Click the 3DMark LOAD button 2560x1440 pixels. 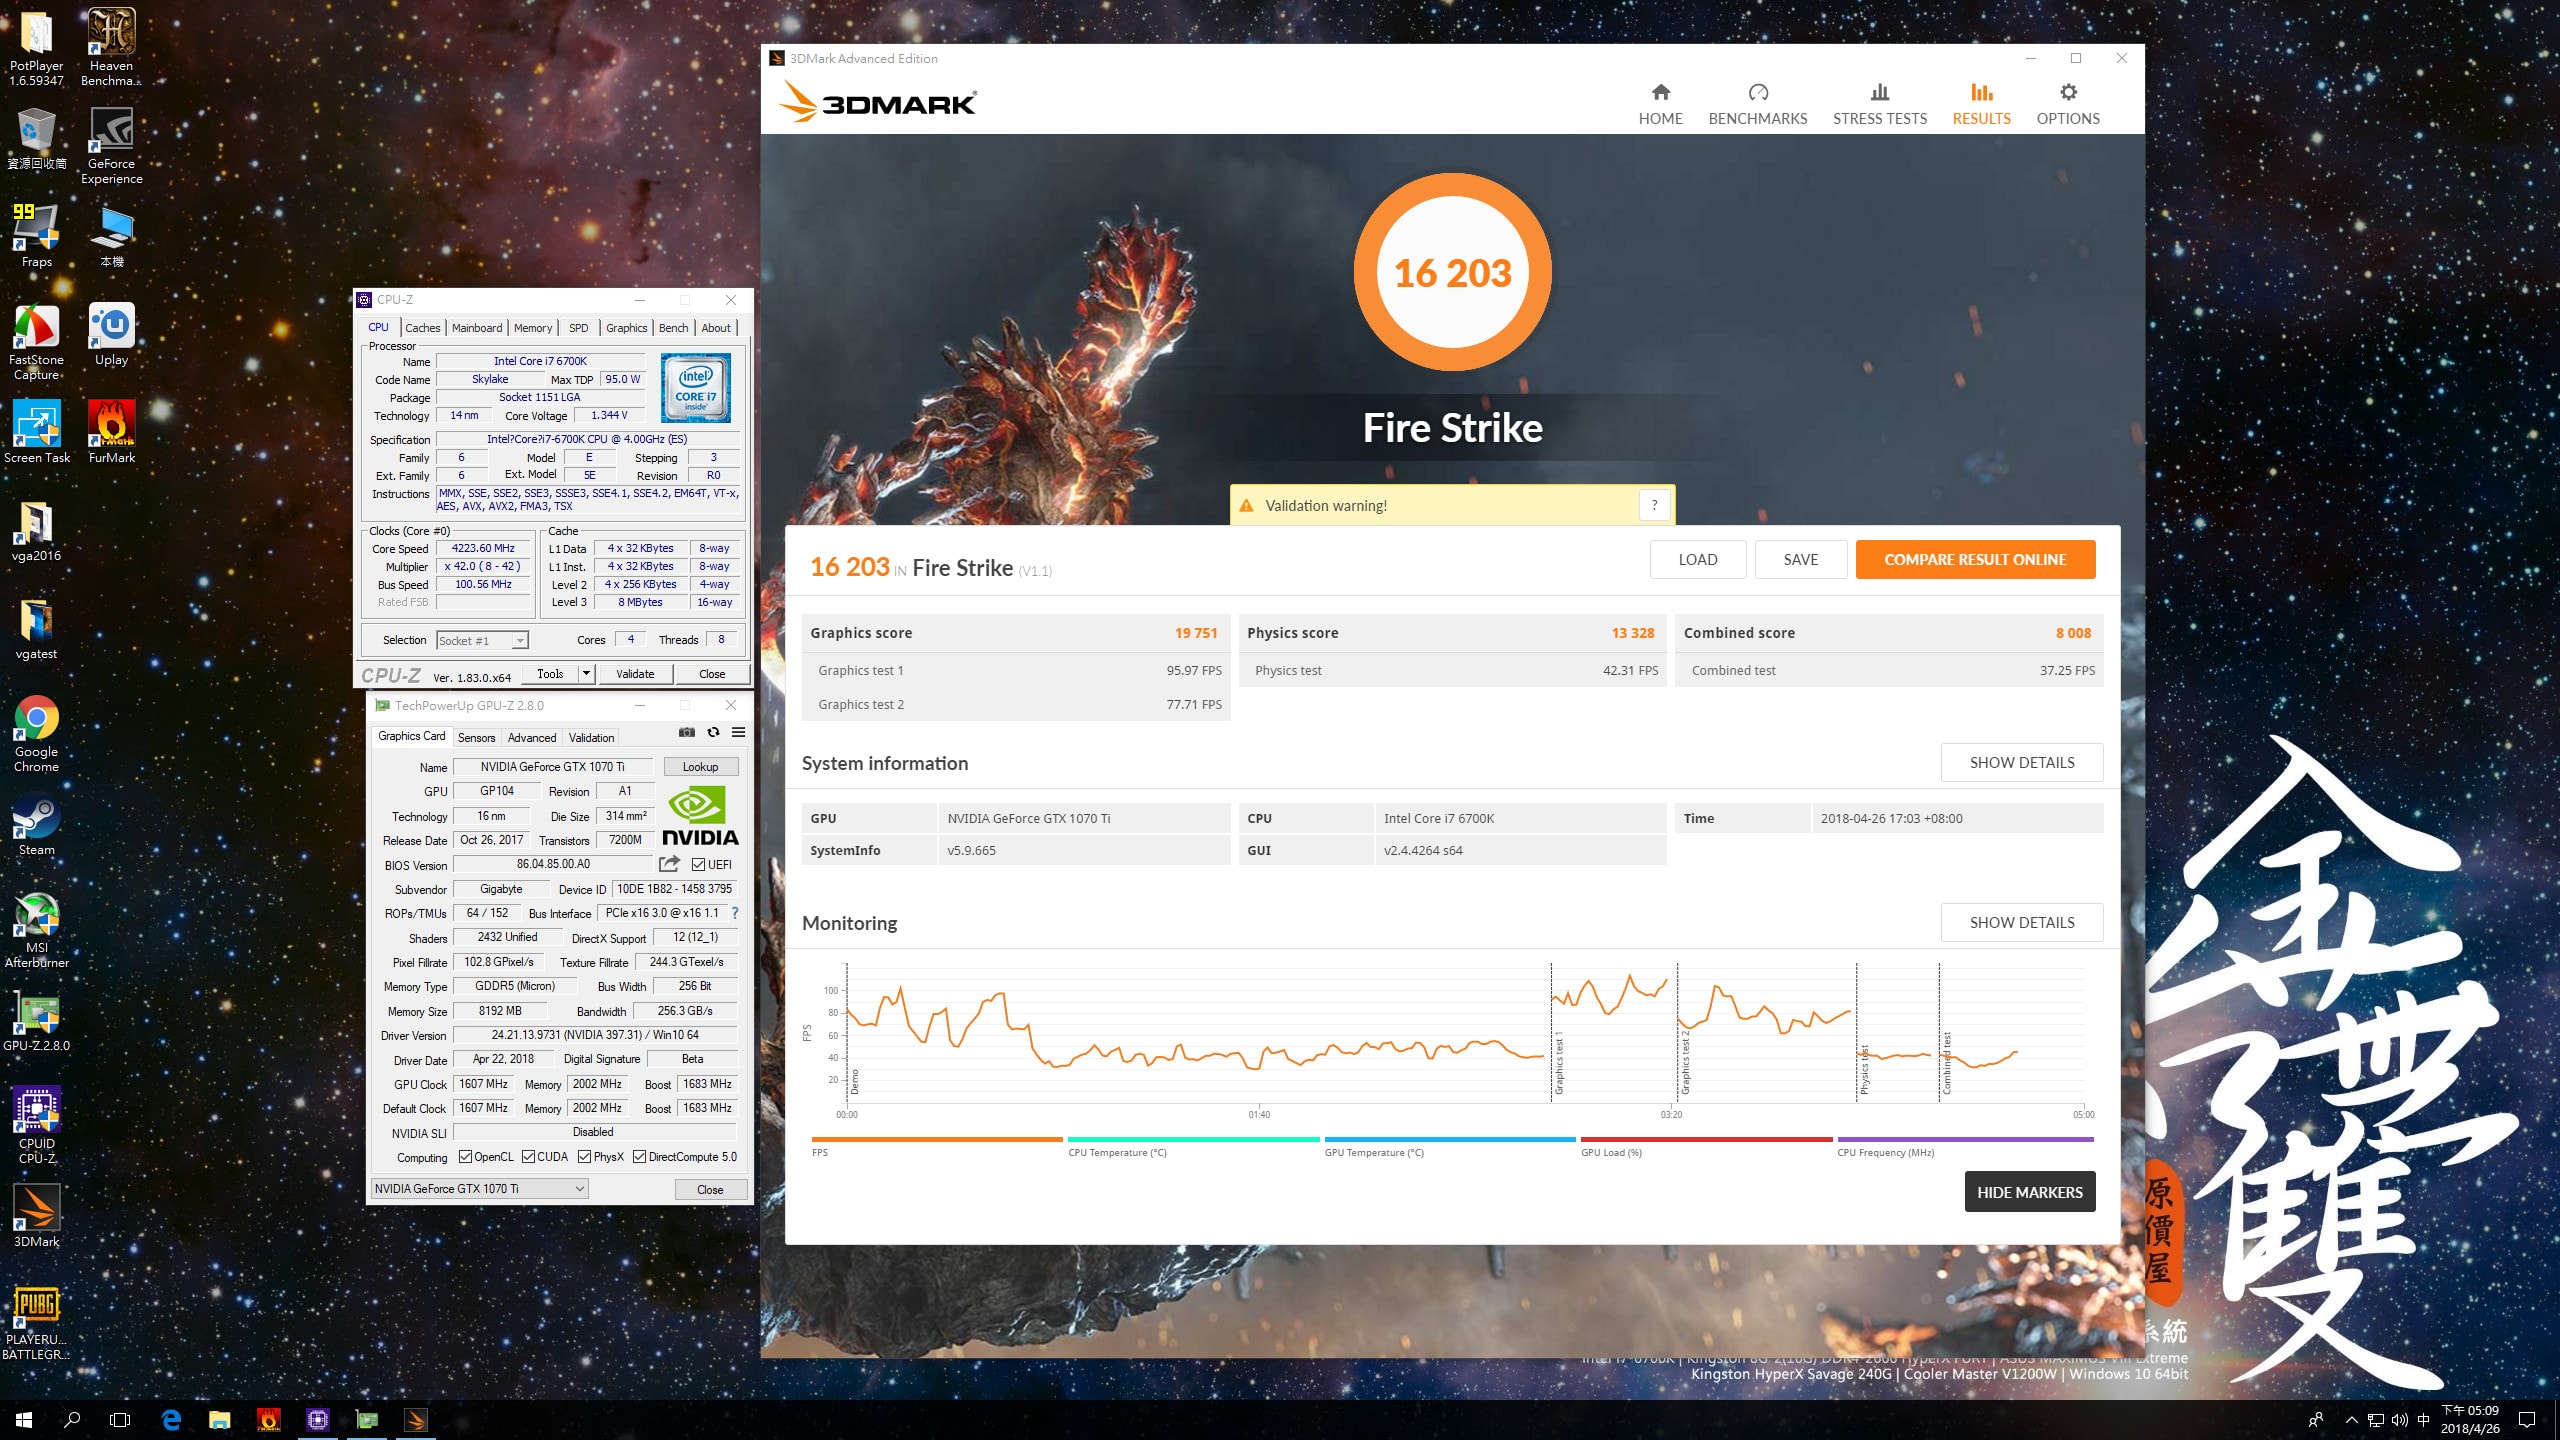1698,560
